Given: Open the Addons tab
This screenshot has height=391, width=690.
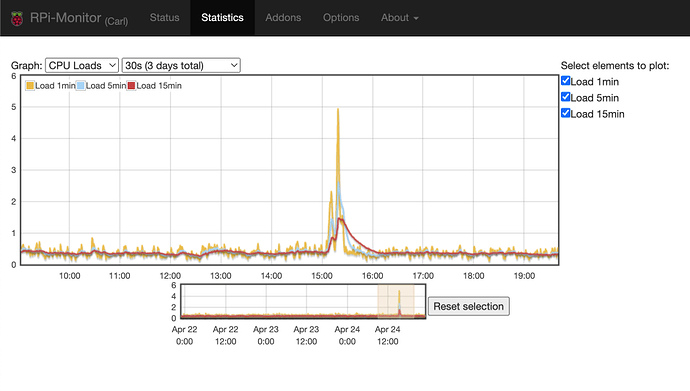Looking at the screenshot, I should pos(283,18).
